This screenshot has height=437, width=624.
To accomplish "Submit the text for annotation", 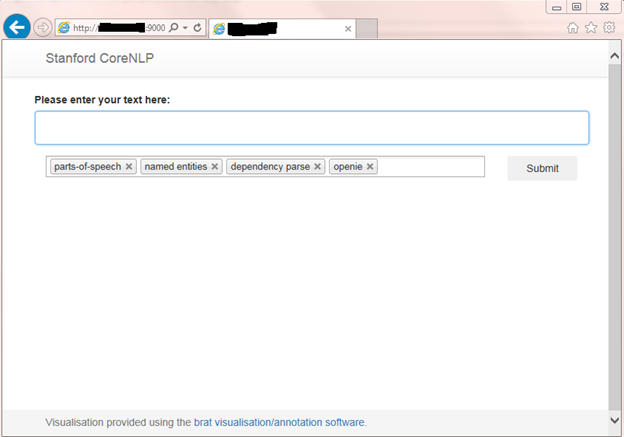I will pos(542,168).
